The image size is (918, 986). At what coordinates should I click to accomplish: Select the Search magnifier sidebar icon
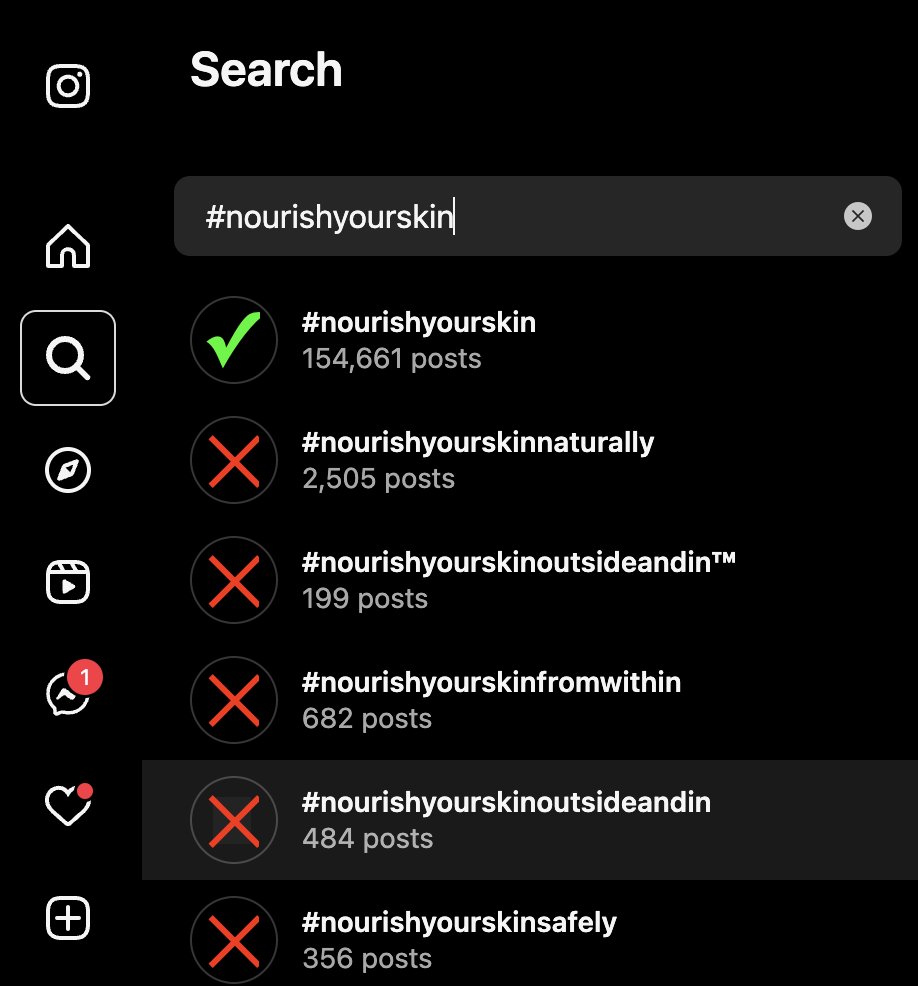click(x=68, y=358)
